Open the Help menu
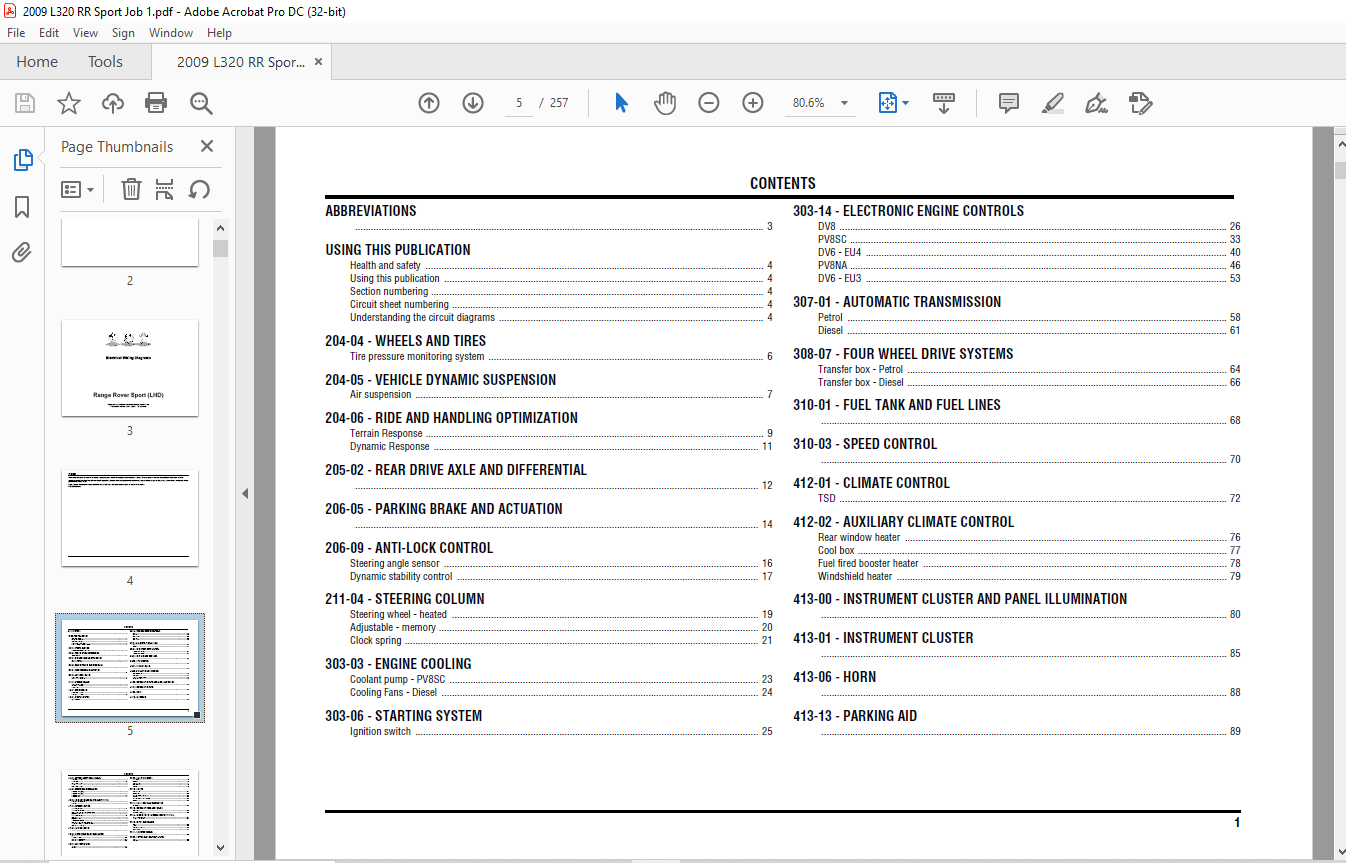The width and height of the screenshot is (1346, 863). pos(219,33)
